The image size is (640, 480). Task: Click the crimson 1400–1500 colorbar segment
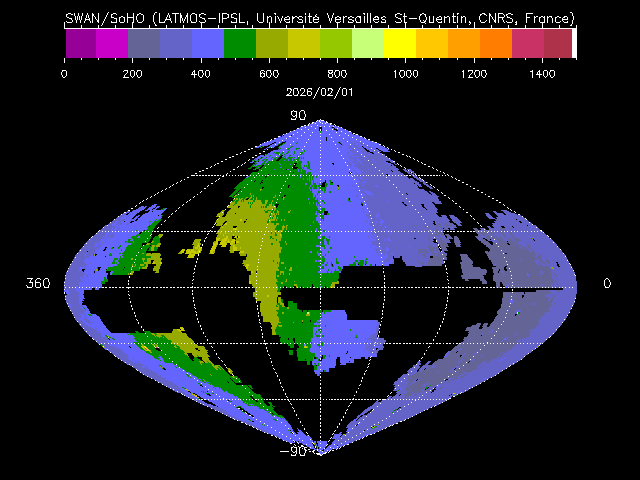[557, 43]
